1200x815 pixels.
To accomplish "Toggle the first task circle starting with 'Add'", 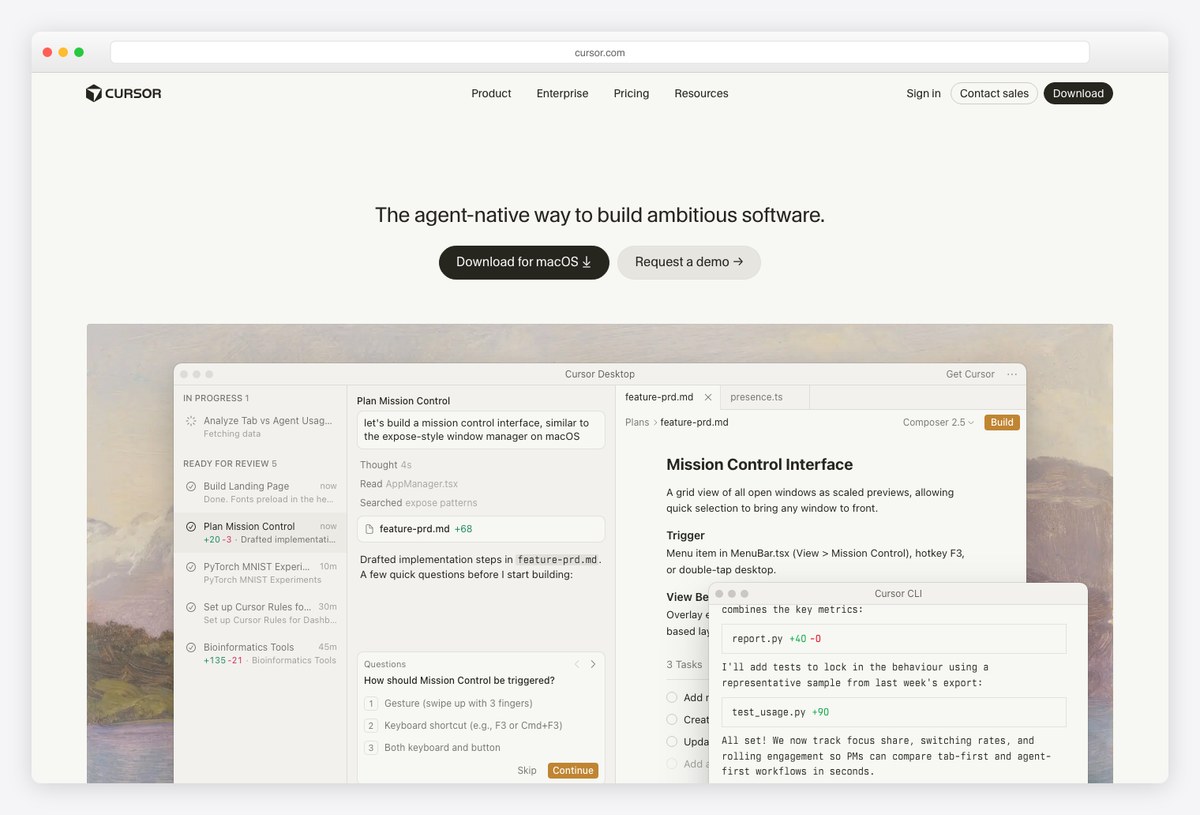I will [672, 697].
